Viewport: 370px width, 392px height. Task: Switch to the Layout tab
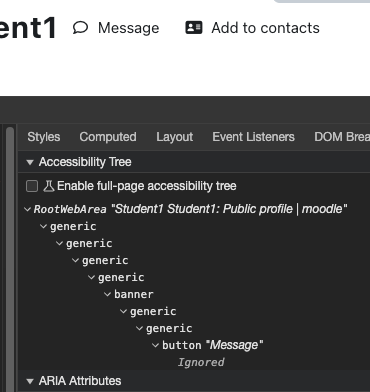click(x=175, y=137)
